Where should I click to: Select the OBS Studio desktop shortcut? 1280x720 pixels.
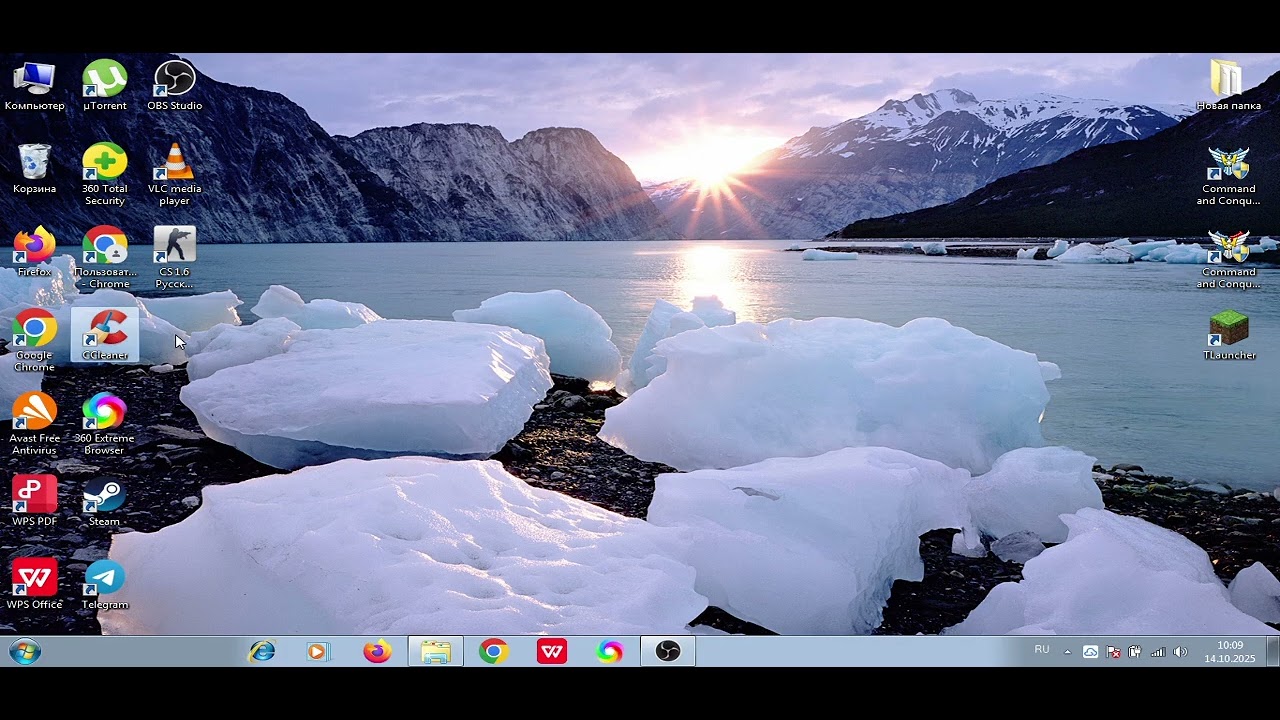[x=175, y=86]
